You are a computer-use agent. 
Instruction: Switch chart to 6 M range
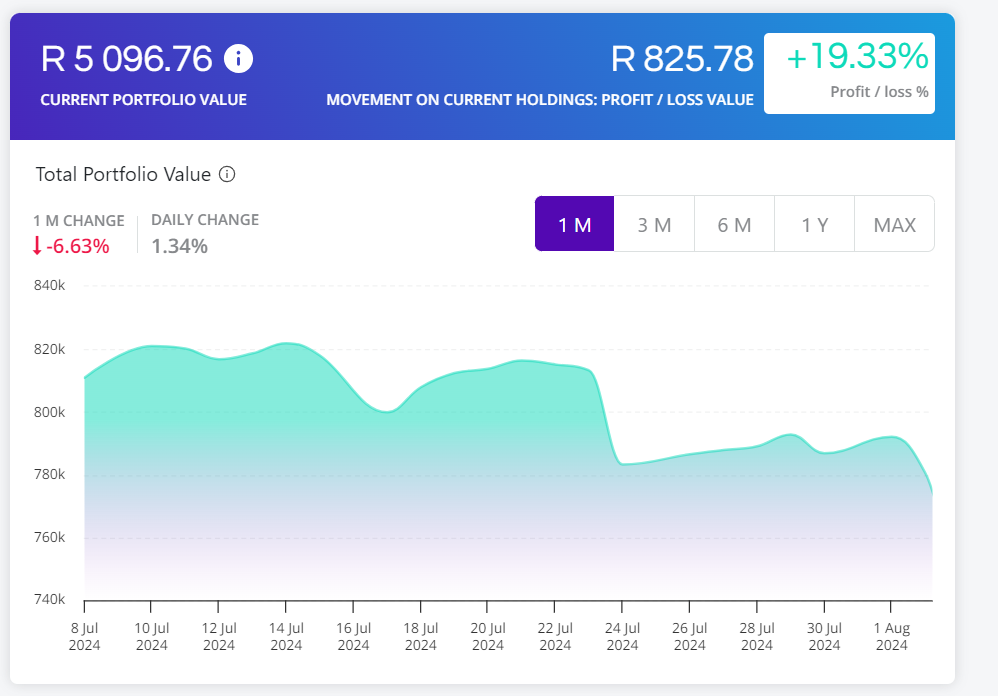pos(734,224)
